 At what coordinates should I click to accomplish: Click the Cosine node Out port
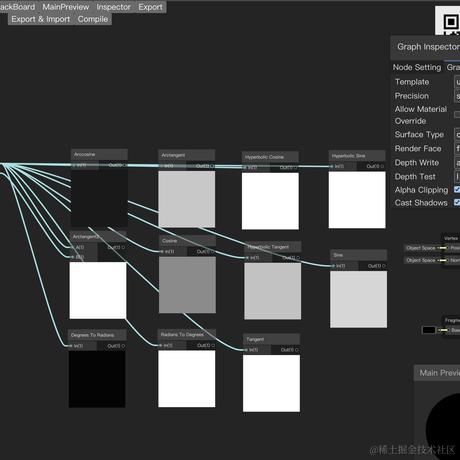click(x=213, y=252)
